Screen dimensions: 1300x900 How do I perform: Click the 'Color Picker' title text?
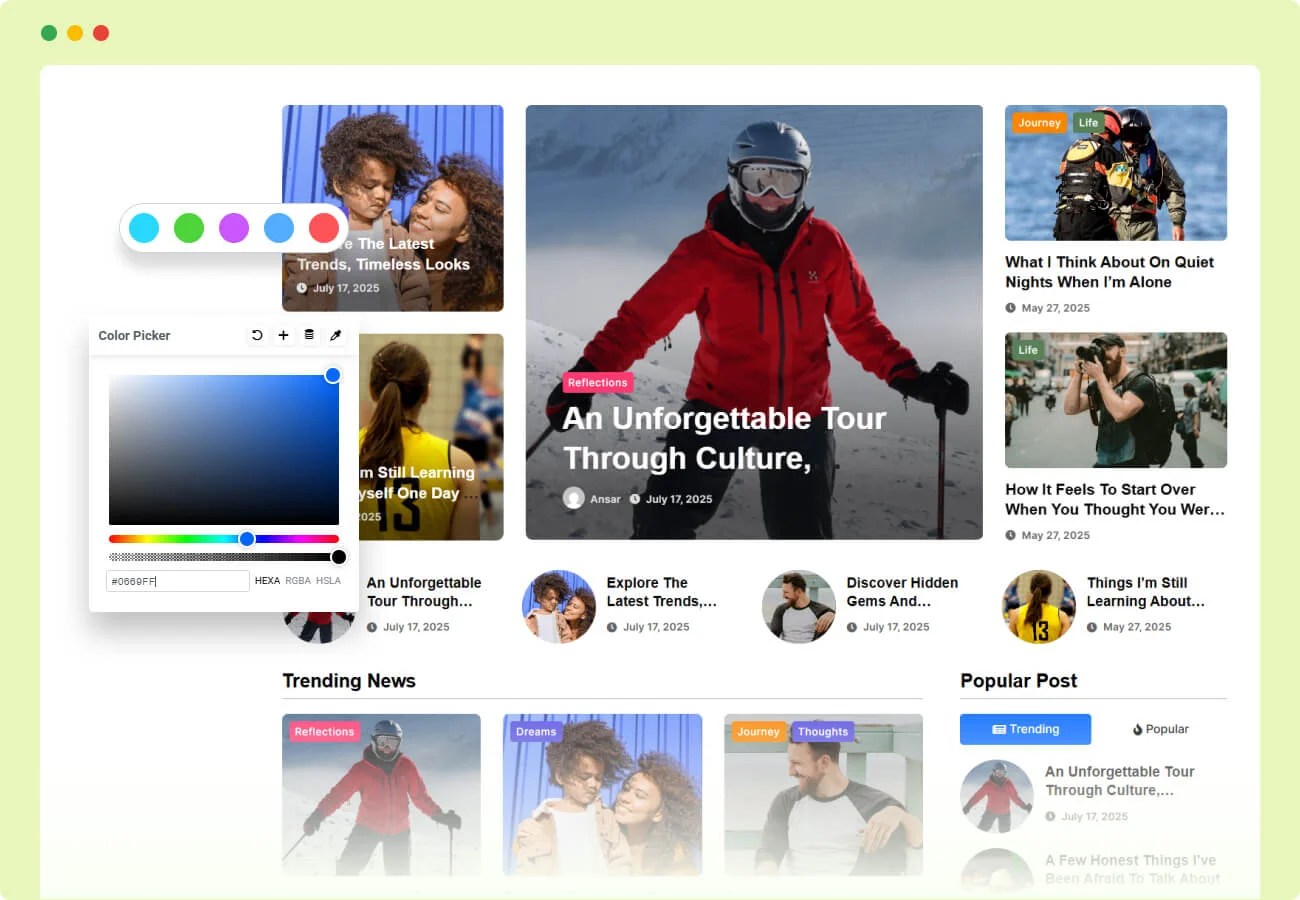(x=134, y=335)
